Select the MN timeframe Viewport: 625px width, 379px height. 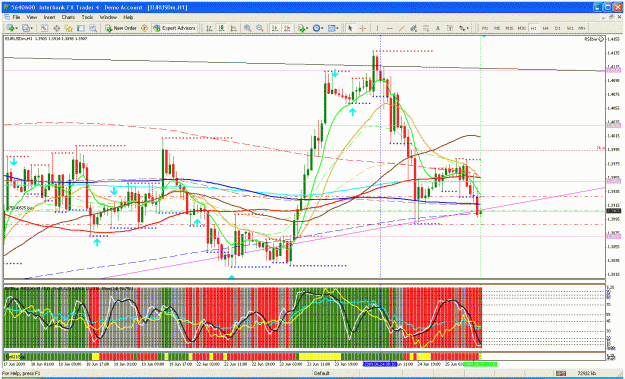coord(582,28)
